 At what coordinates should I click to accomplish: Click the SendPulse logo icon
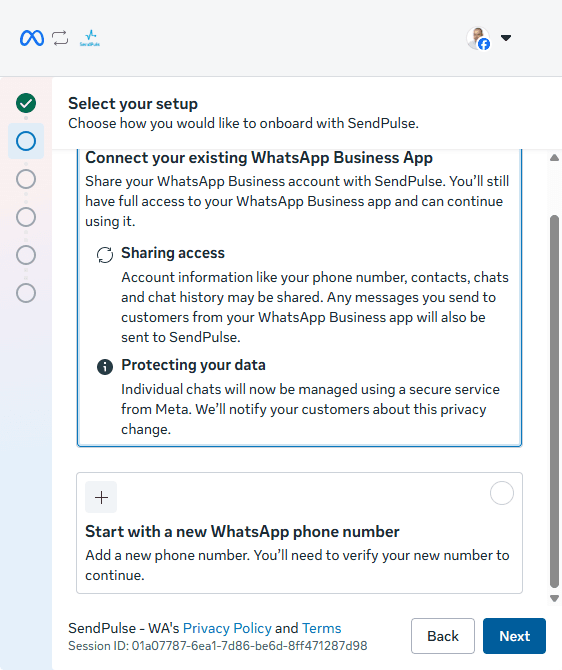click(90, 38)
